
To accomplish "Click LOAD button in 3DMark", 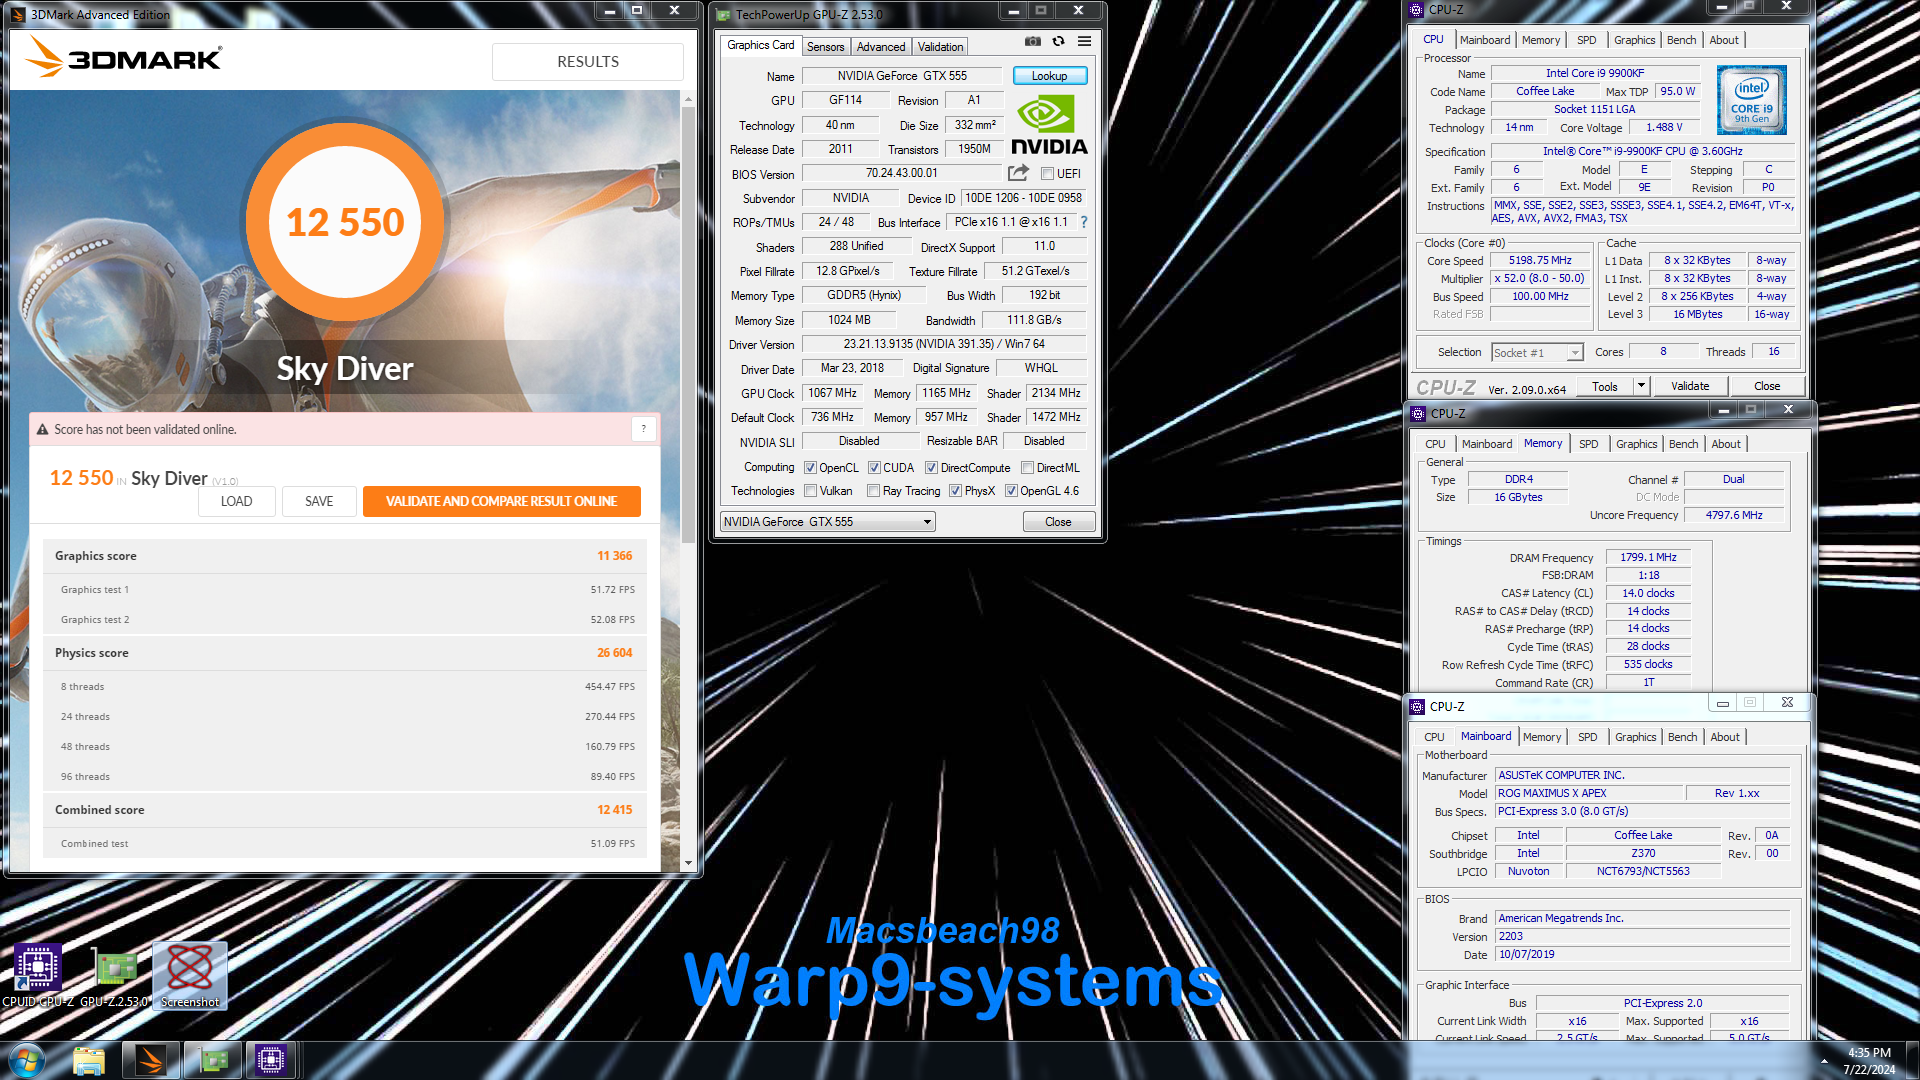I will 236,501.
